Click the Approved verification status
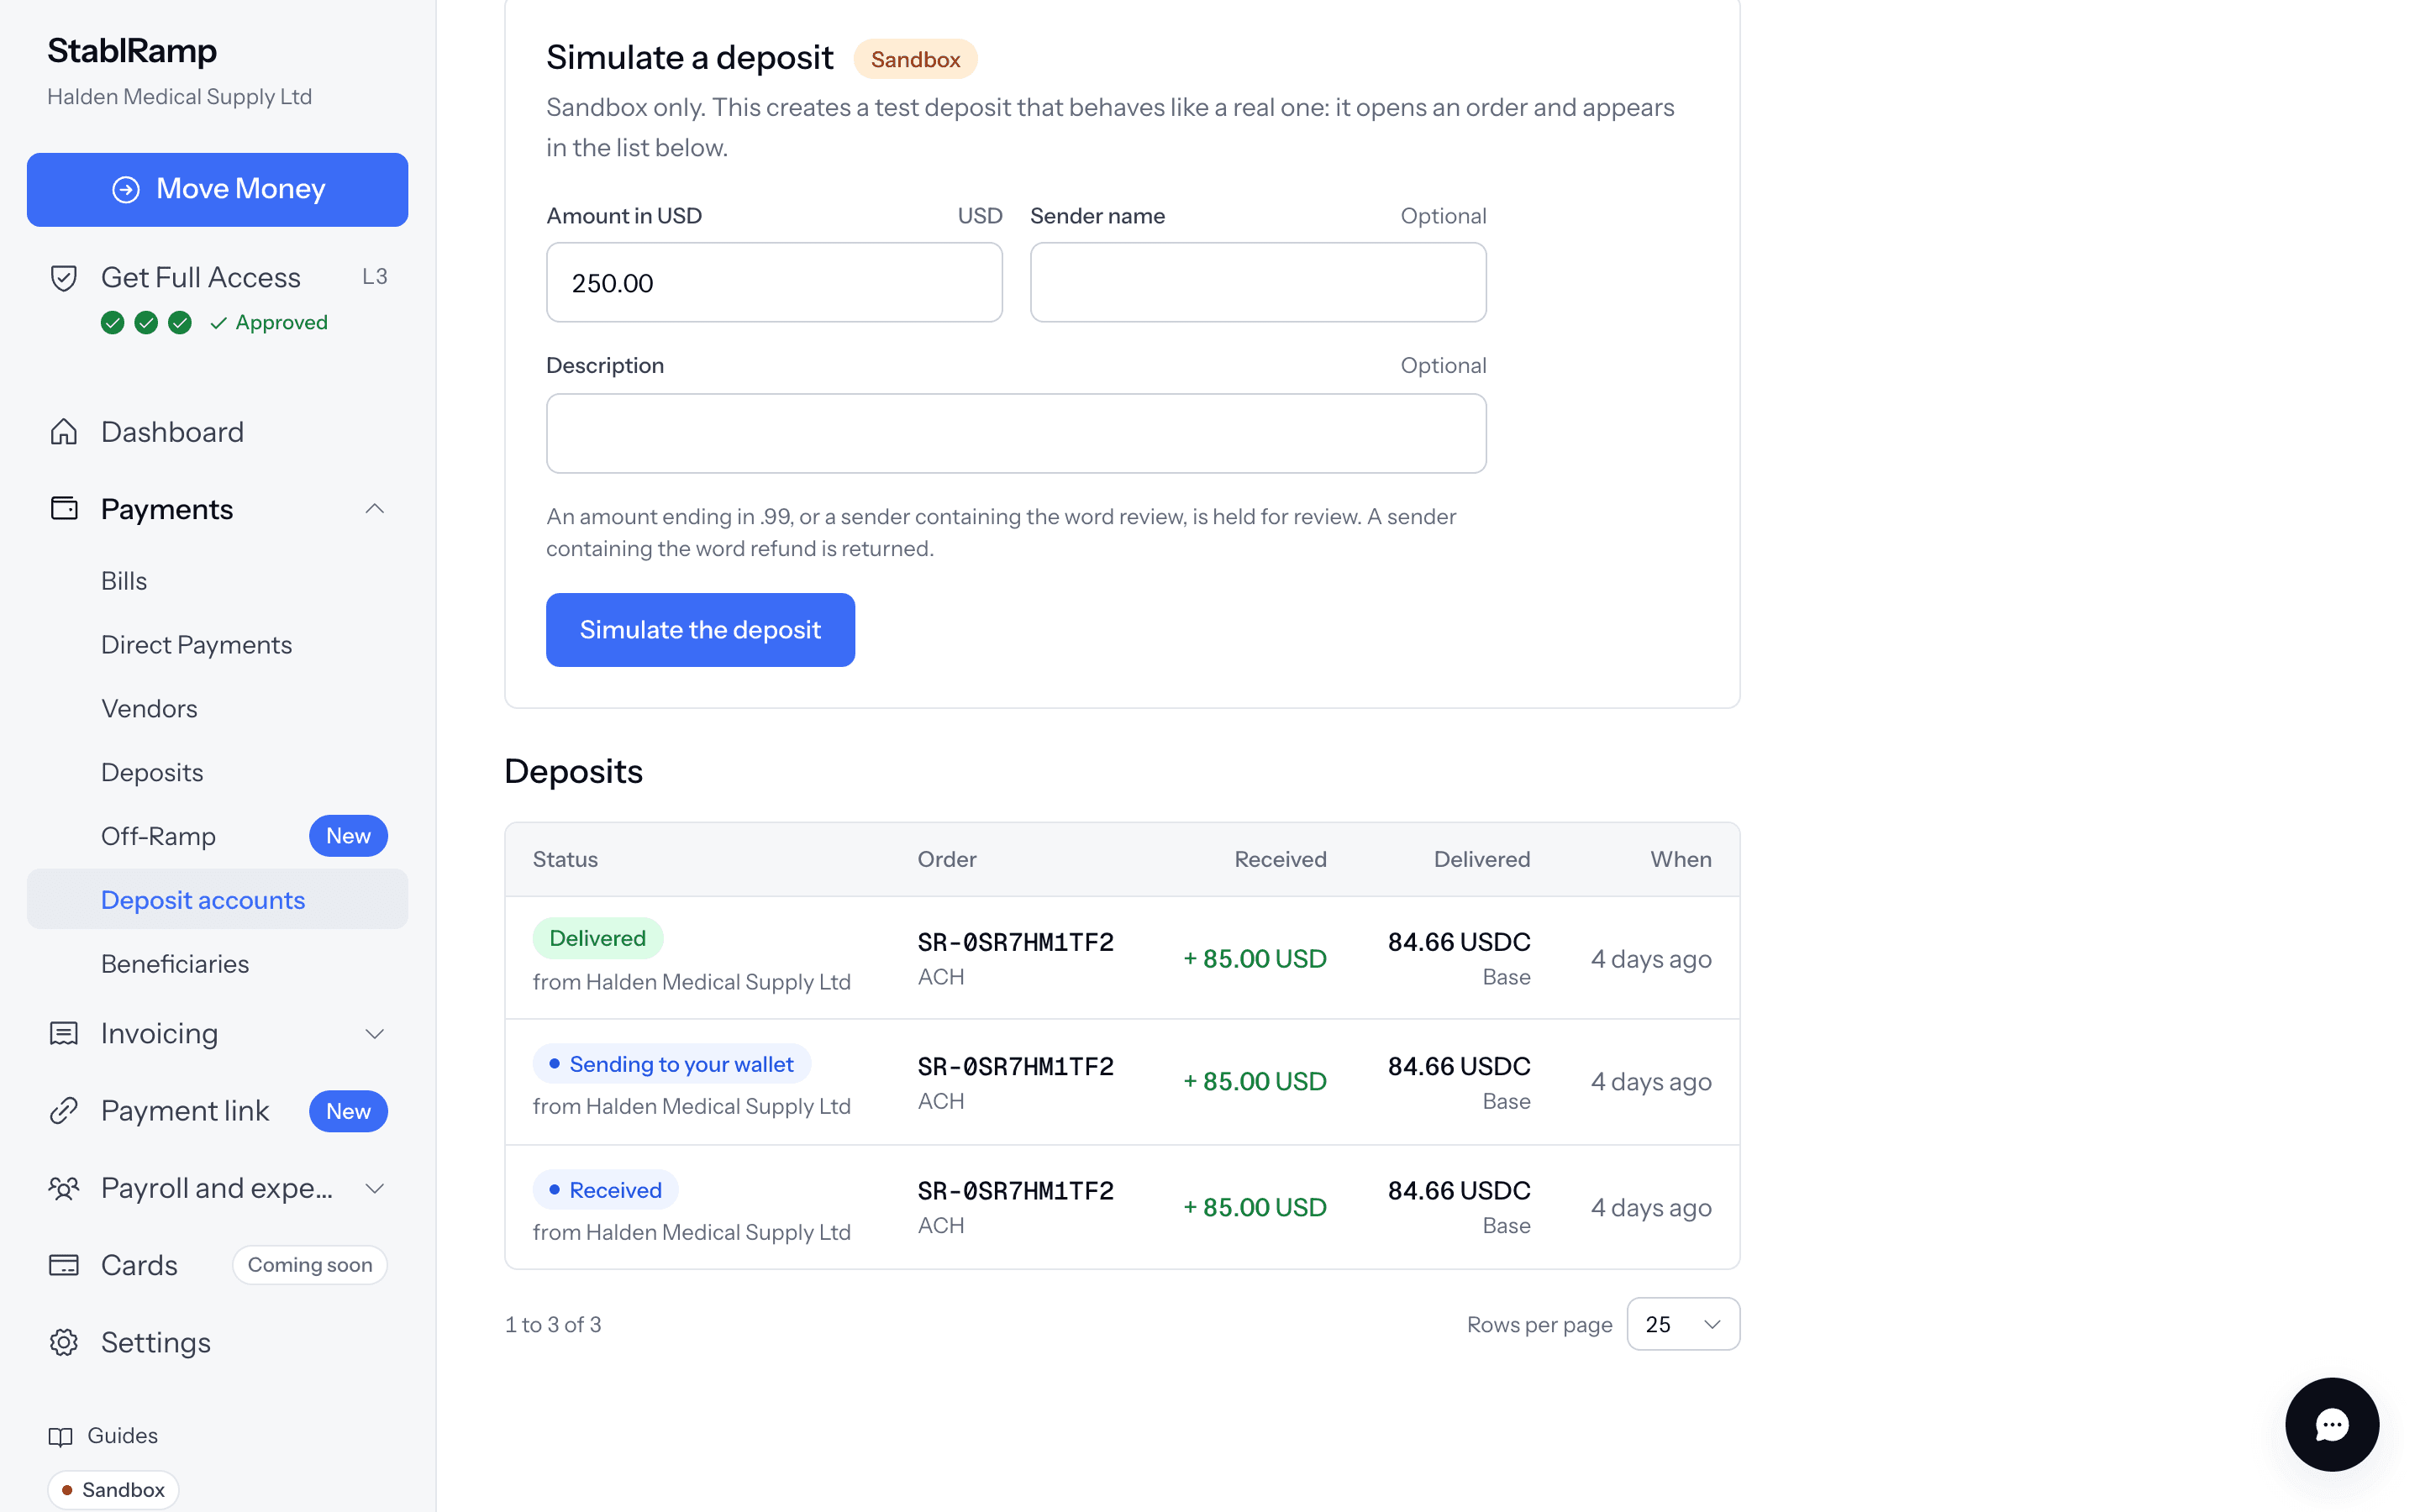Image resolution: width=2420 pixels, height=1512 pixels. click(x=269, y=322)
